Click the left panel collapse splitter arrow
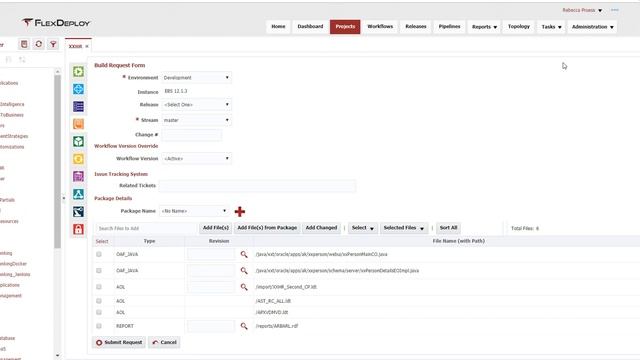This screenshot has height=360, width=640. (x=64, y=199)
